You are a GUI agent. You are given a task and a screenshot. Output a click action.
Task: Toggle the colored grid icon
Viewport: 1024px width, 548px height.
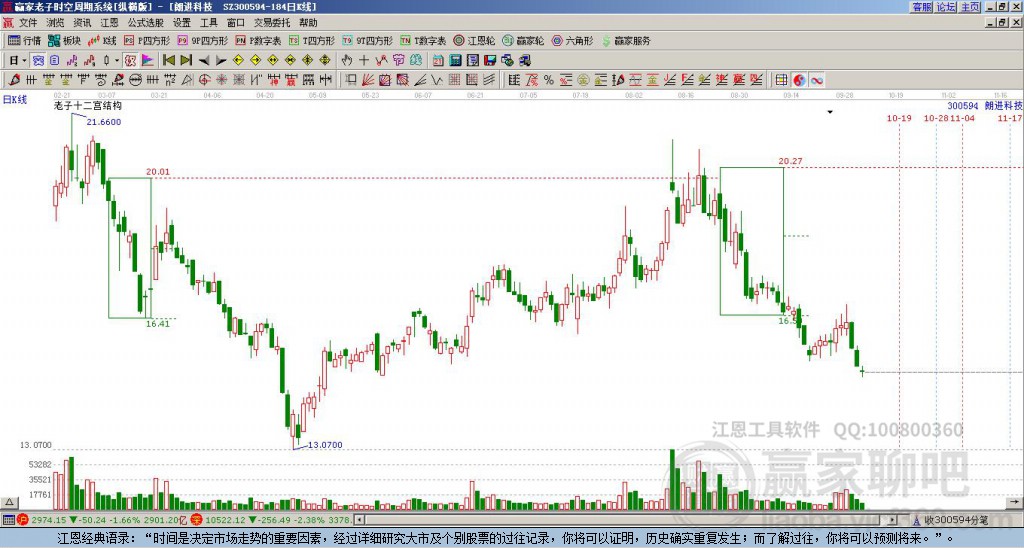pyautogui.click(x=781, y=80)
